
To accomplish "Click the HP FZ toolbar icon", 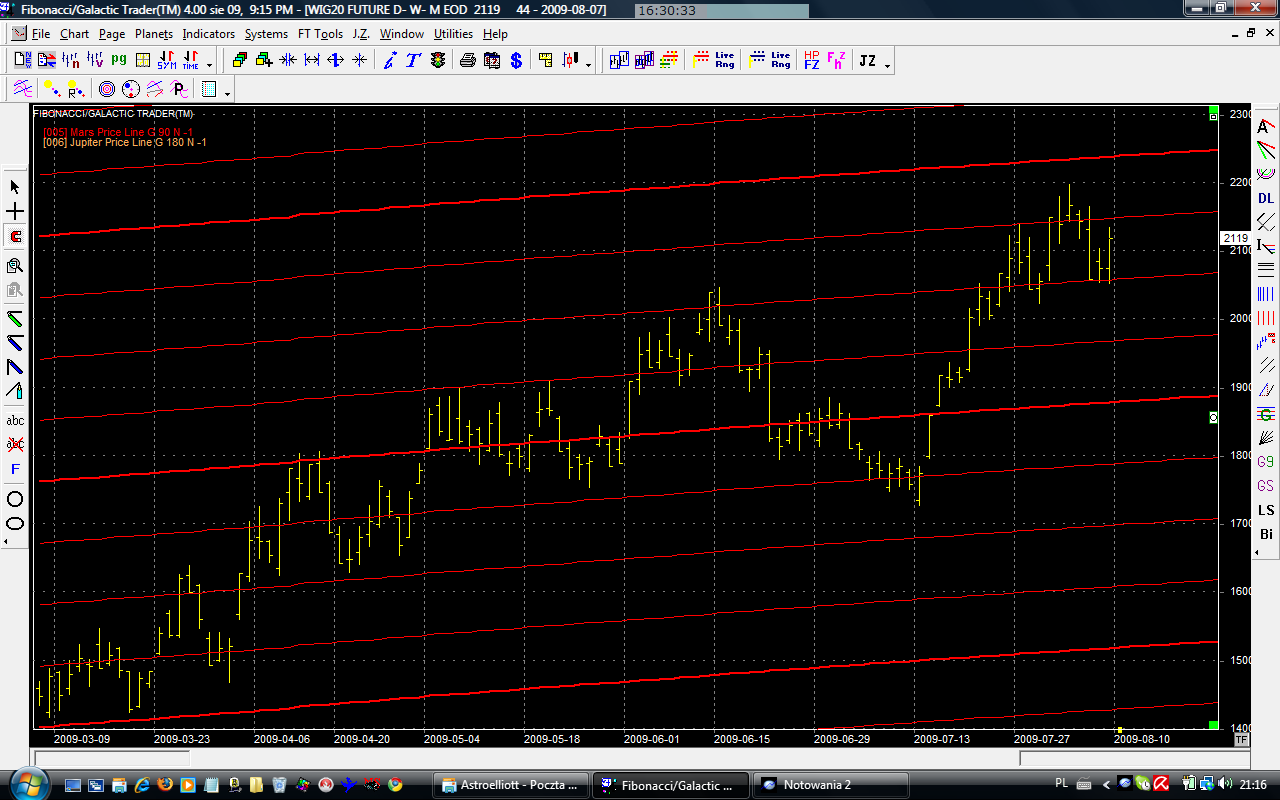I will pyautogui.click(x=811, y=61).
